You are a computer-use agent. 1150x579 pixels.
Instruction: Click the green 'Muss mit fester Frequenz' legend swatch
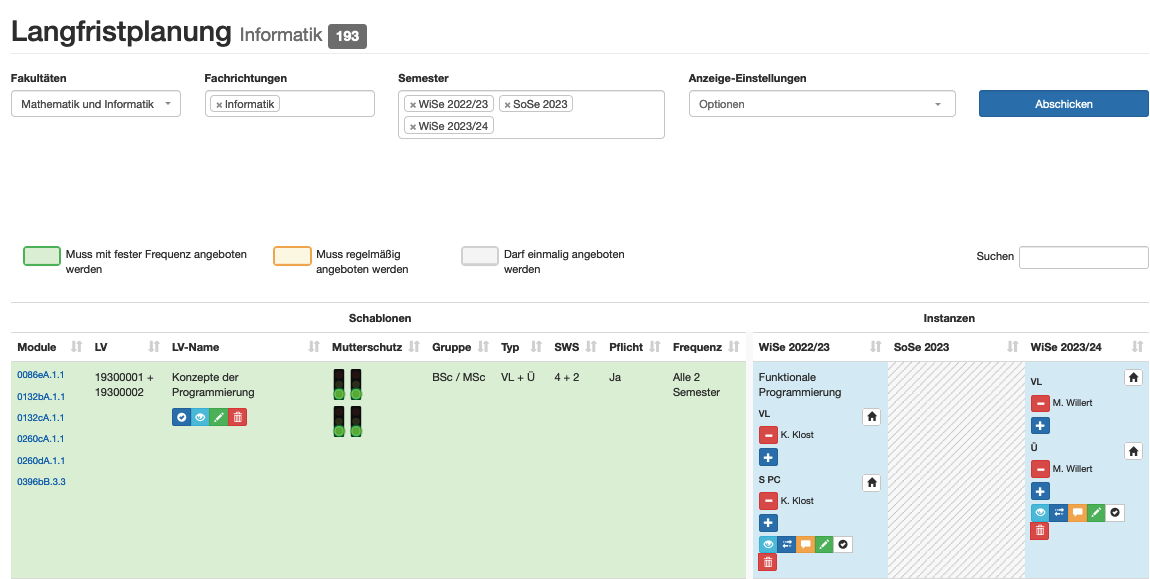(41, 256)
